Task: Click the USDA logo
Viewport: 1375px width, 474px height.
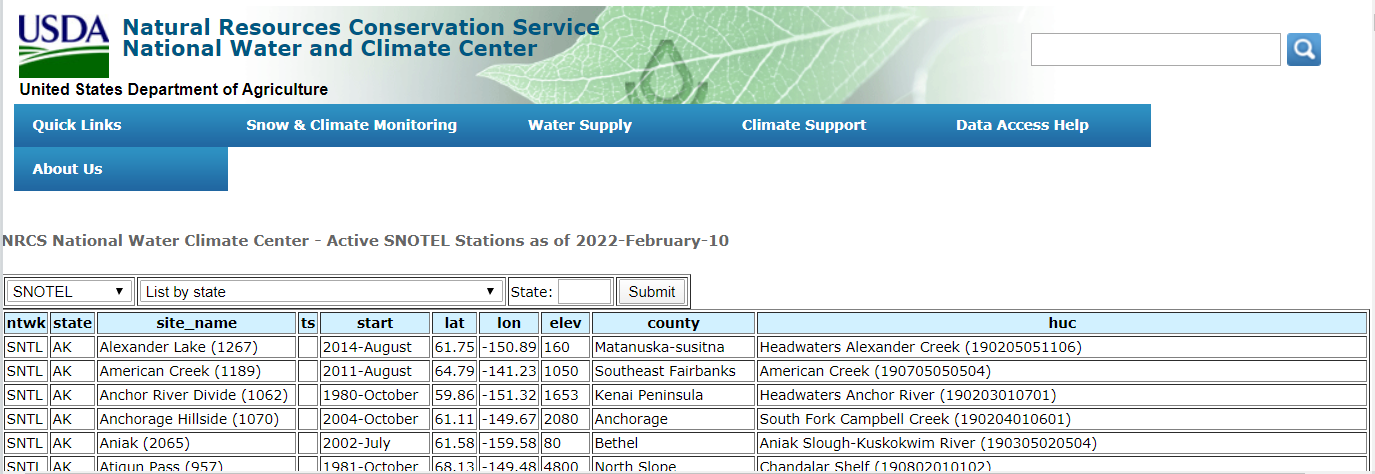Action: tap(64, 46)
